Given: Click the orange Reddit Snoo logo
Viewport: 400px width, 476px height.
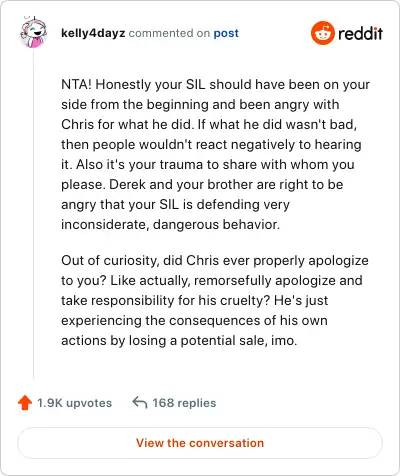Looking at the screenshot, I should [x=322, y=33].
